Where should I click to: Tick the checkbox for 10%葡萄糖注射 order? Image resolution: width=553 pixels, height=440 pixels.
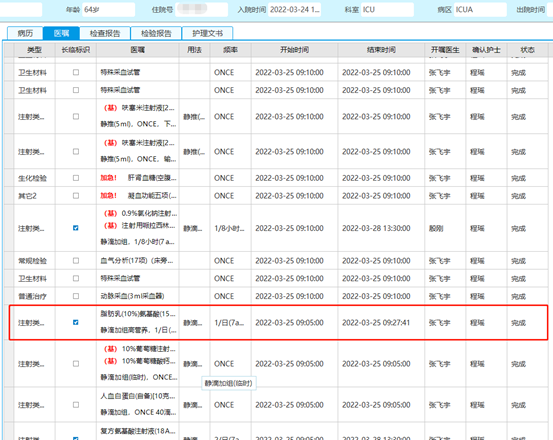tap(76, 363)
